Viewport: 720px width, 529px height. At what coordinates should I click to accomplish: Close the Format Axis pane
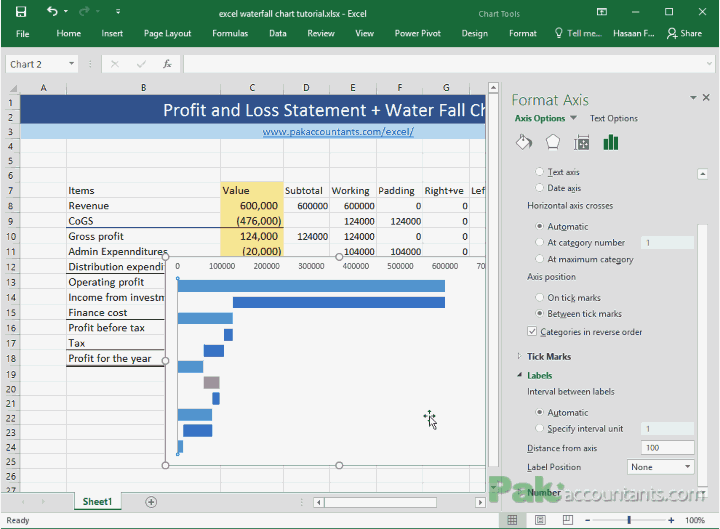click(706, 97)
